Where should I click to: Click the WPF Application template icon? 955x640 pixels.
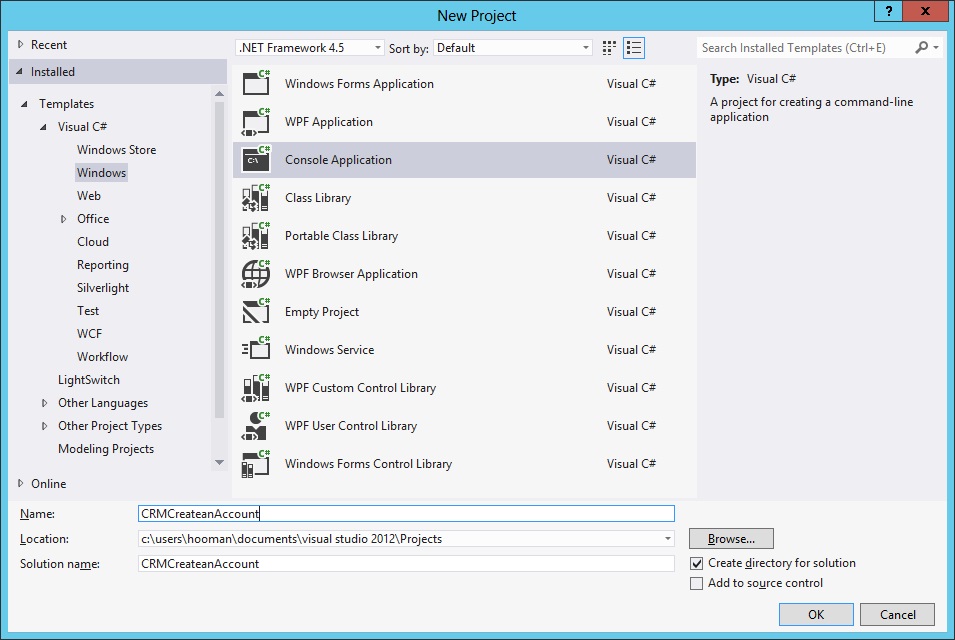[x=256, y=121]
